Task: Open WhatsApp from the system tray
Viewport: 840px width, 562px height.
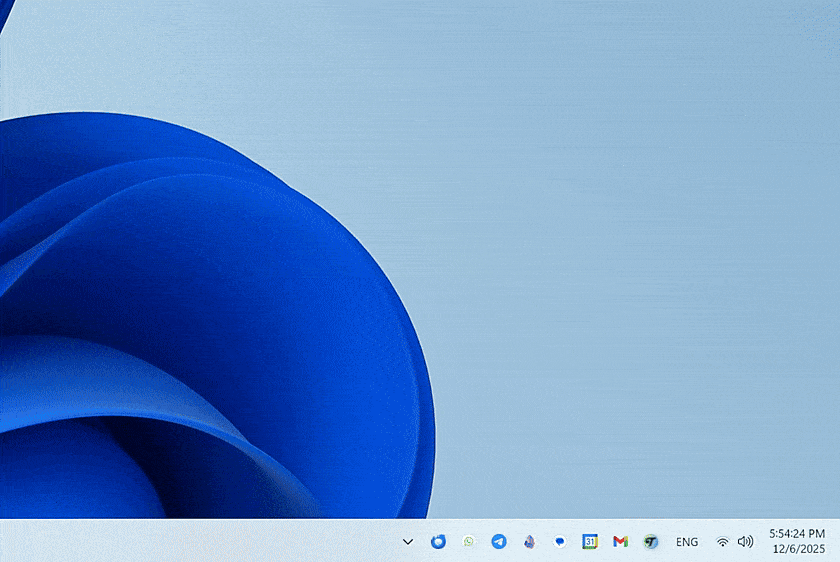Action: coord(469,542)
